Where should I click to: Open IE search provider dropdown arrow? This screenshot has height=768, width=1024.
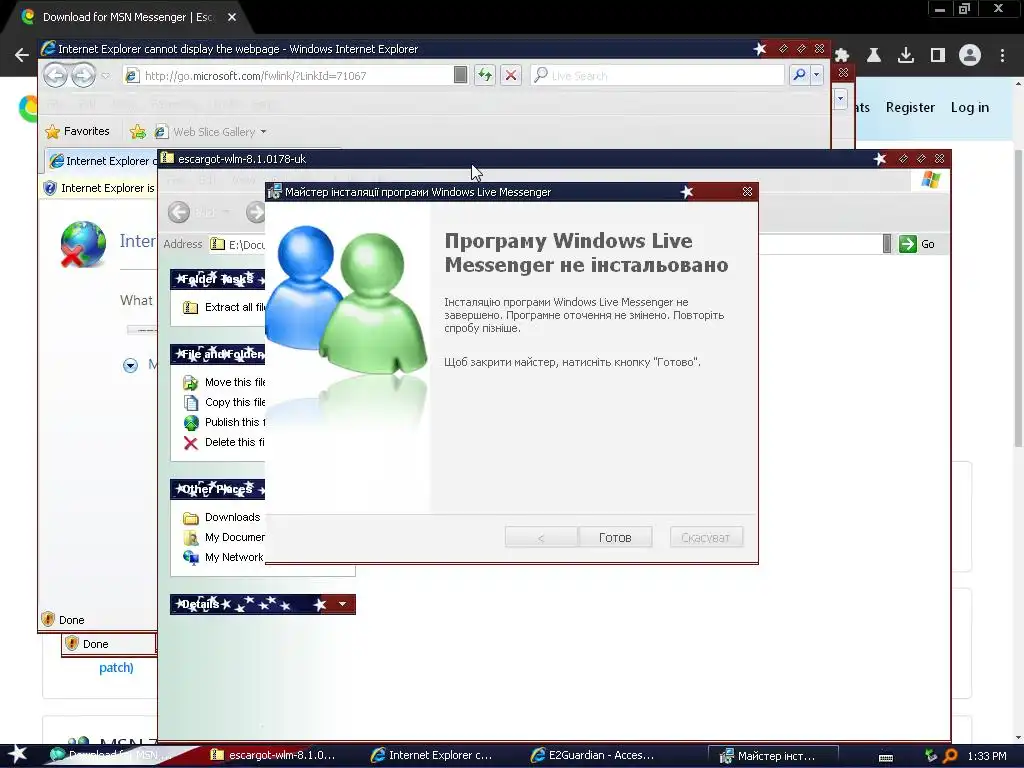click(816, 76)
